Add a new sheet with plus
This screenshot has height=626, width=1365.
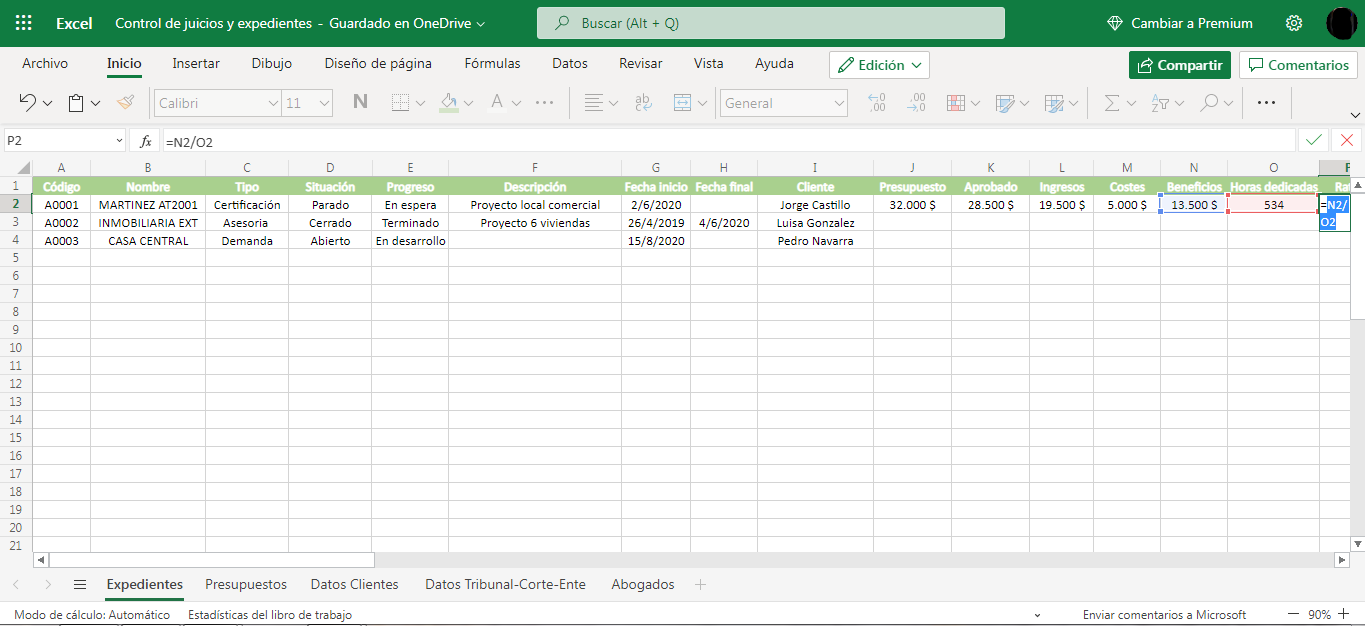[x=700, y=584]
